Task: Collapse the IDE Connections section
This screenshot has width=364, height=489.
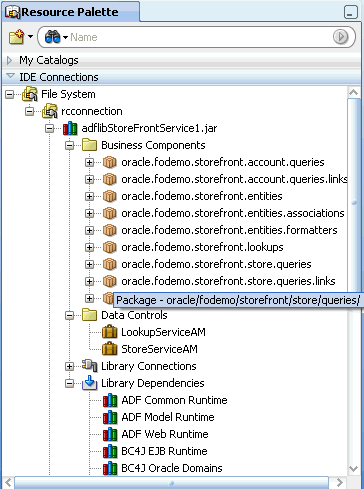Action: (x=10, y=76)
